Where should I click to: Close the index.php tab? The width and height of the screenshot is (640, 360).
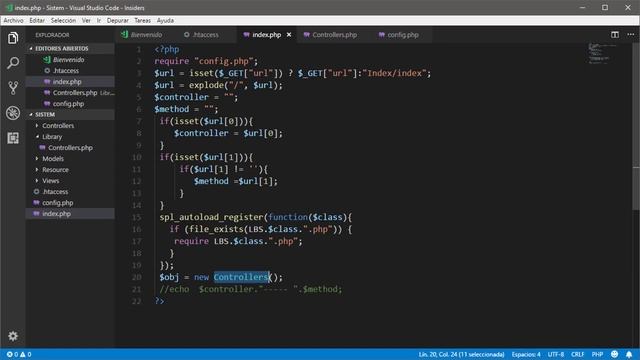tap(289, 35)
